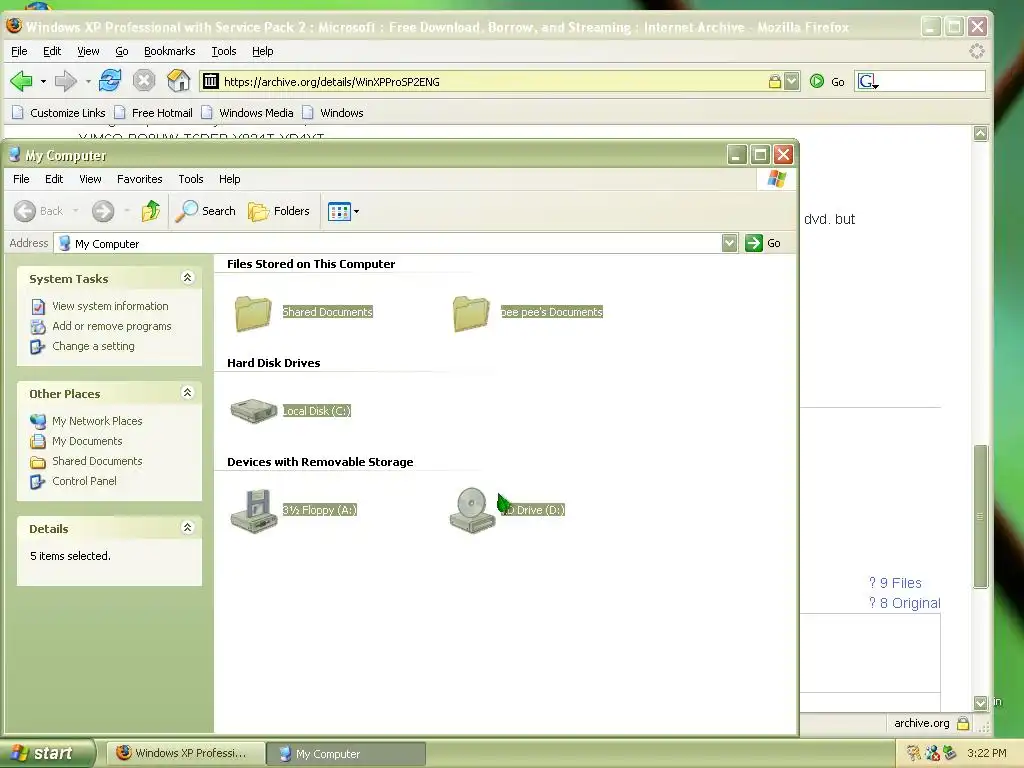The image size is (1024, 768).
Task: Open Control Panel from Other Places
Action: point(84,481)
